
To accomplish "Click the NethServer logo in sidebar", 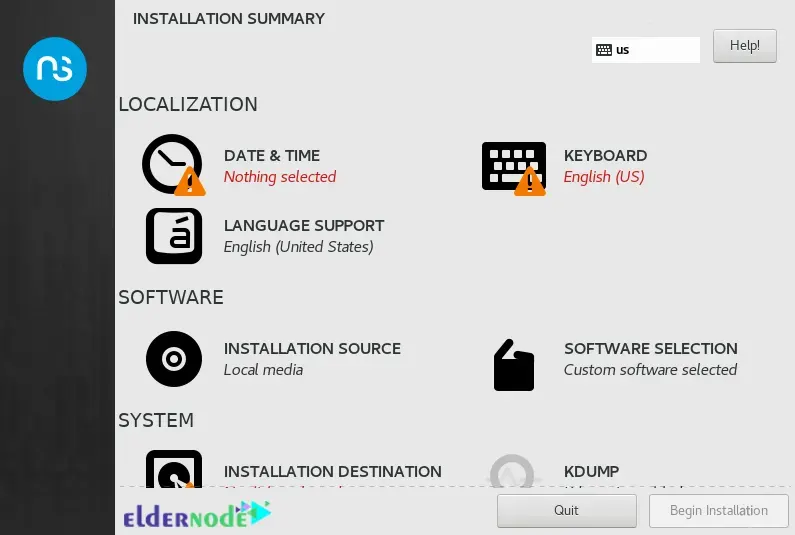I will point(55,68).
